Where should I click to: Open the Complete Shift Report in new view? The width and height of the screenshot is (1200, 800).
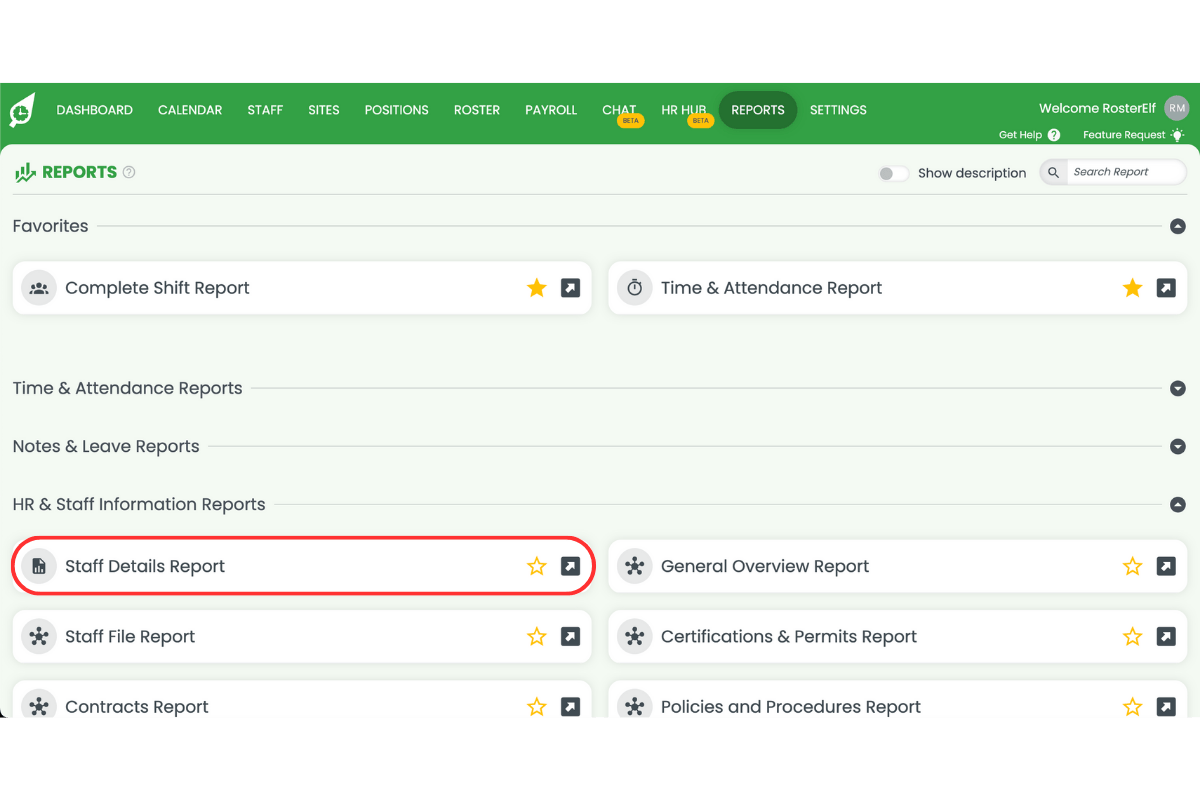pos(570,287)
